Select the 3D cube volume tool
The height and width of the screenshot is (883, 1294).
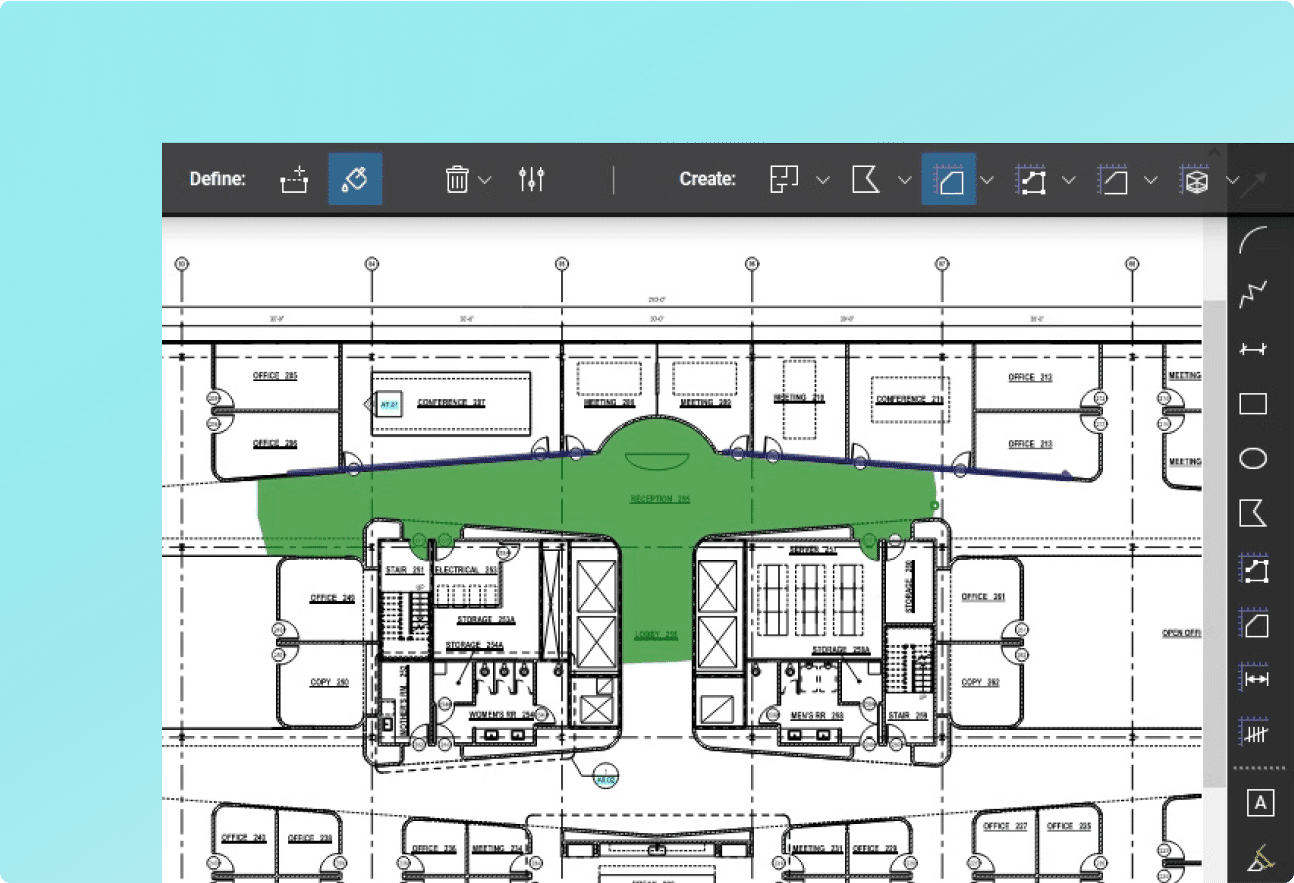coord(1196,180)
